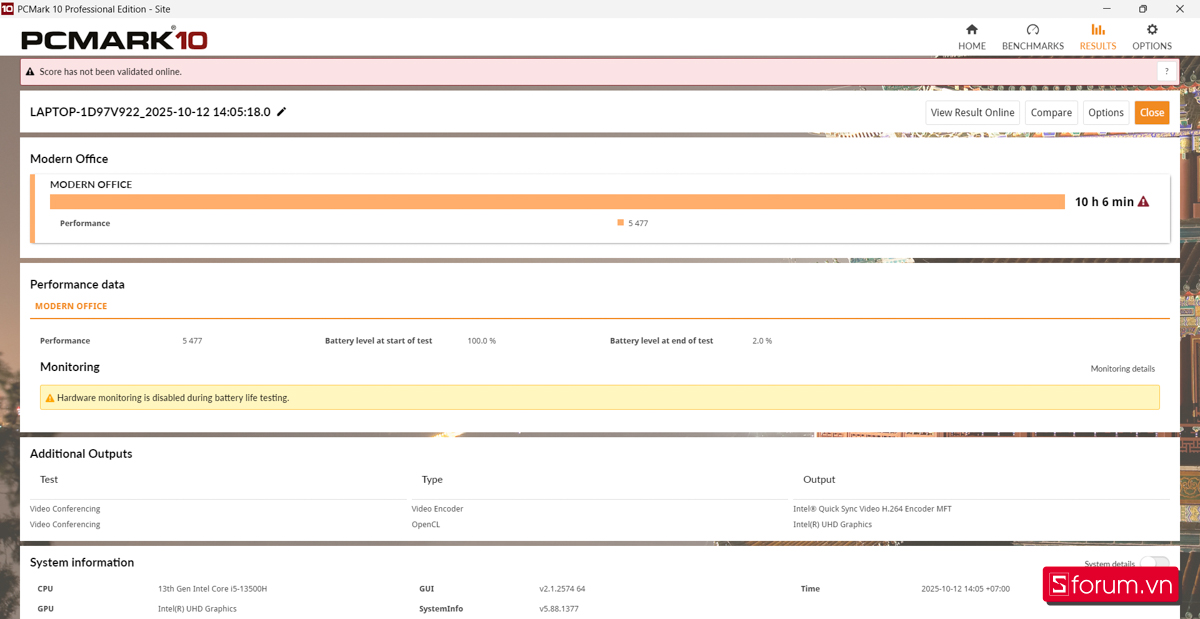Click the CPU value 13th Gen Intel Core i5-13500H
The height and width of the screenshot is (619, 1200).
pos(212,589)
